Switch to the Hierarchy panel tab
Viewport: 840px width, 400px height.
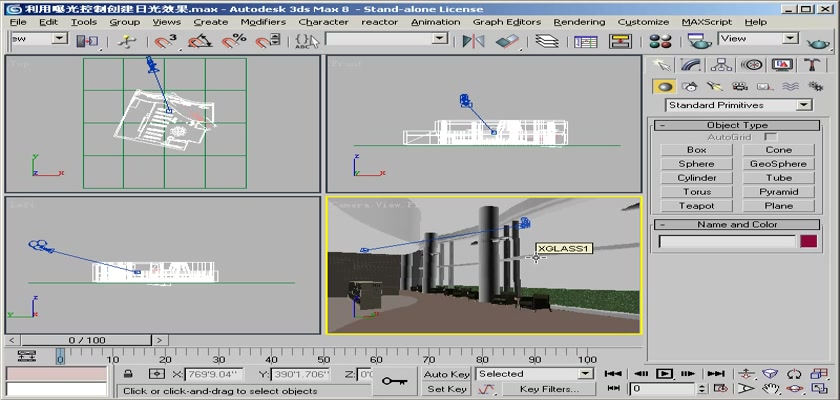pyautogui.click(x=720, y=65)
